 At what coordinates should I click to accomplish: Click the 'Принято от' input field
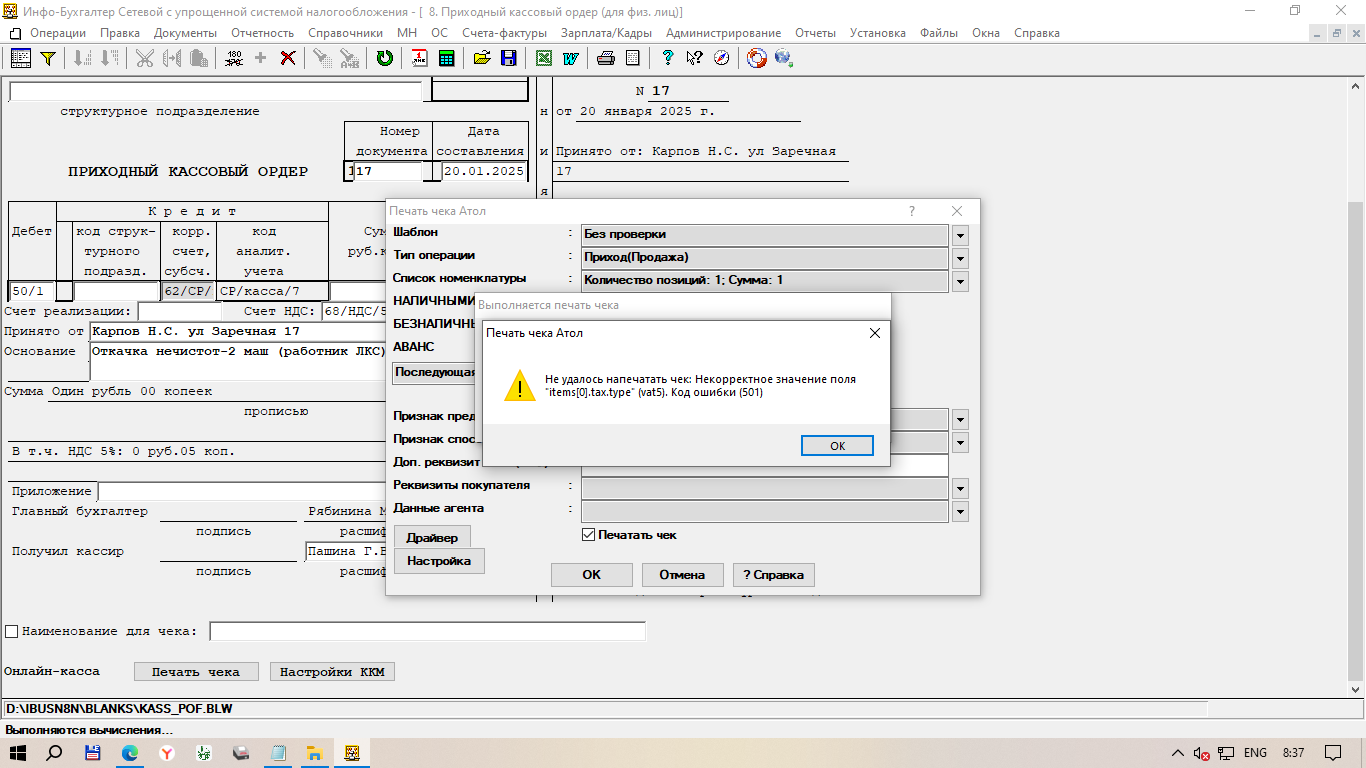click(237, 331)
